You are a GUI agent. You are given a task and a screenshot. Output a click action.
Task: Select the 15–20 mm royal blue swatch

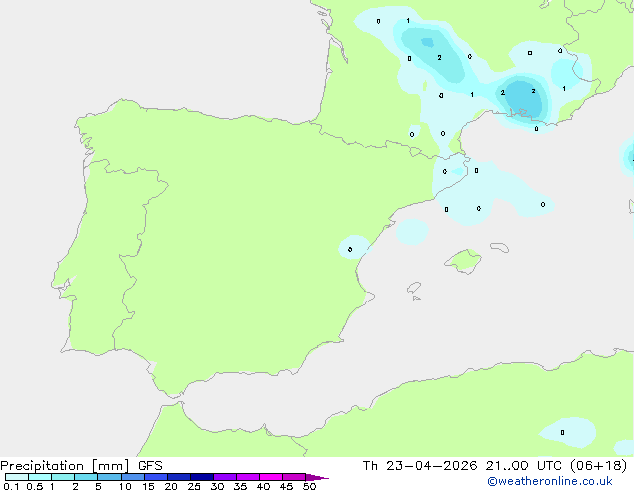coord(155,477)
